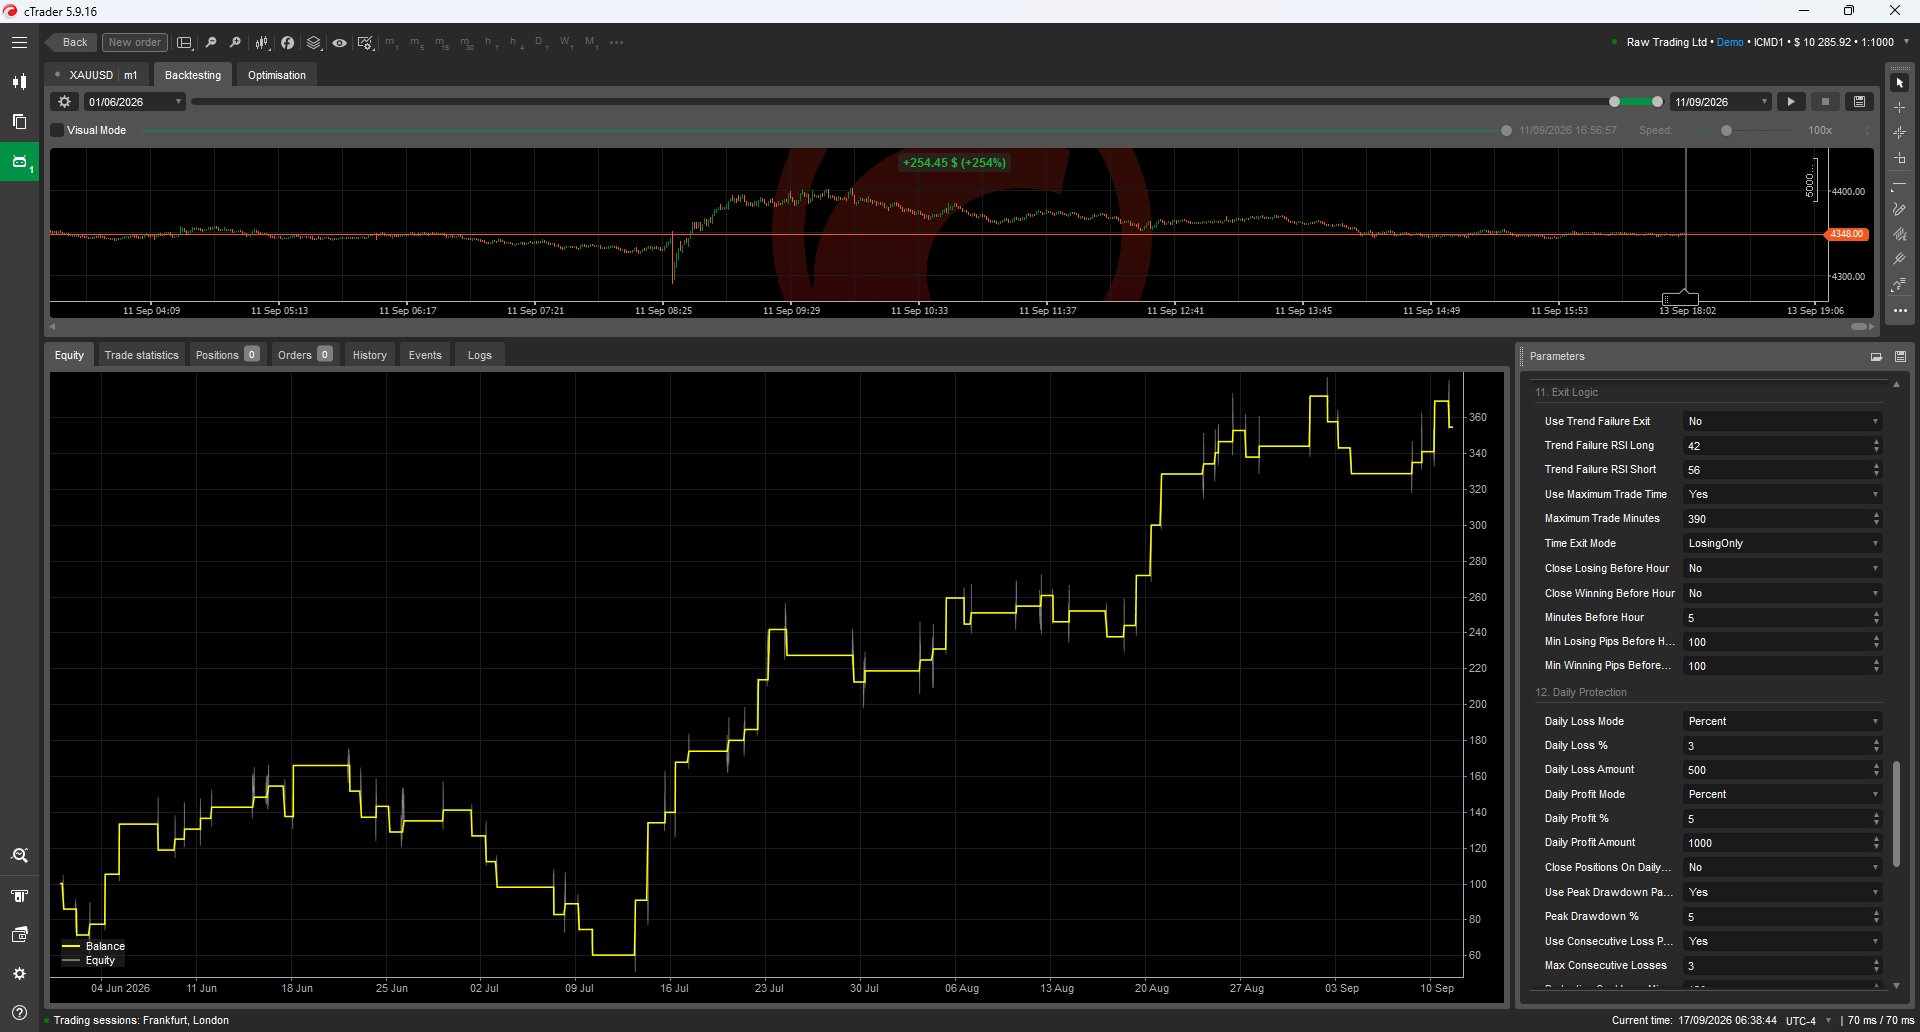The image size is (1920, 1032).
Task: Click the Back button
Action: pos(72,43)
